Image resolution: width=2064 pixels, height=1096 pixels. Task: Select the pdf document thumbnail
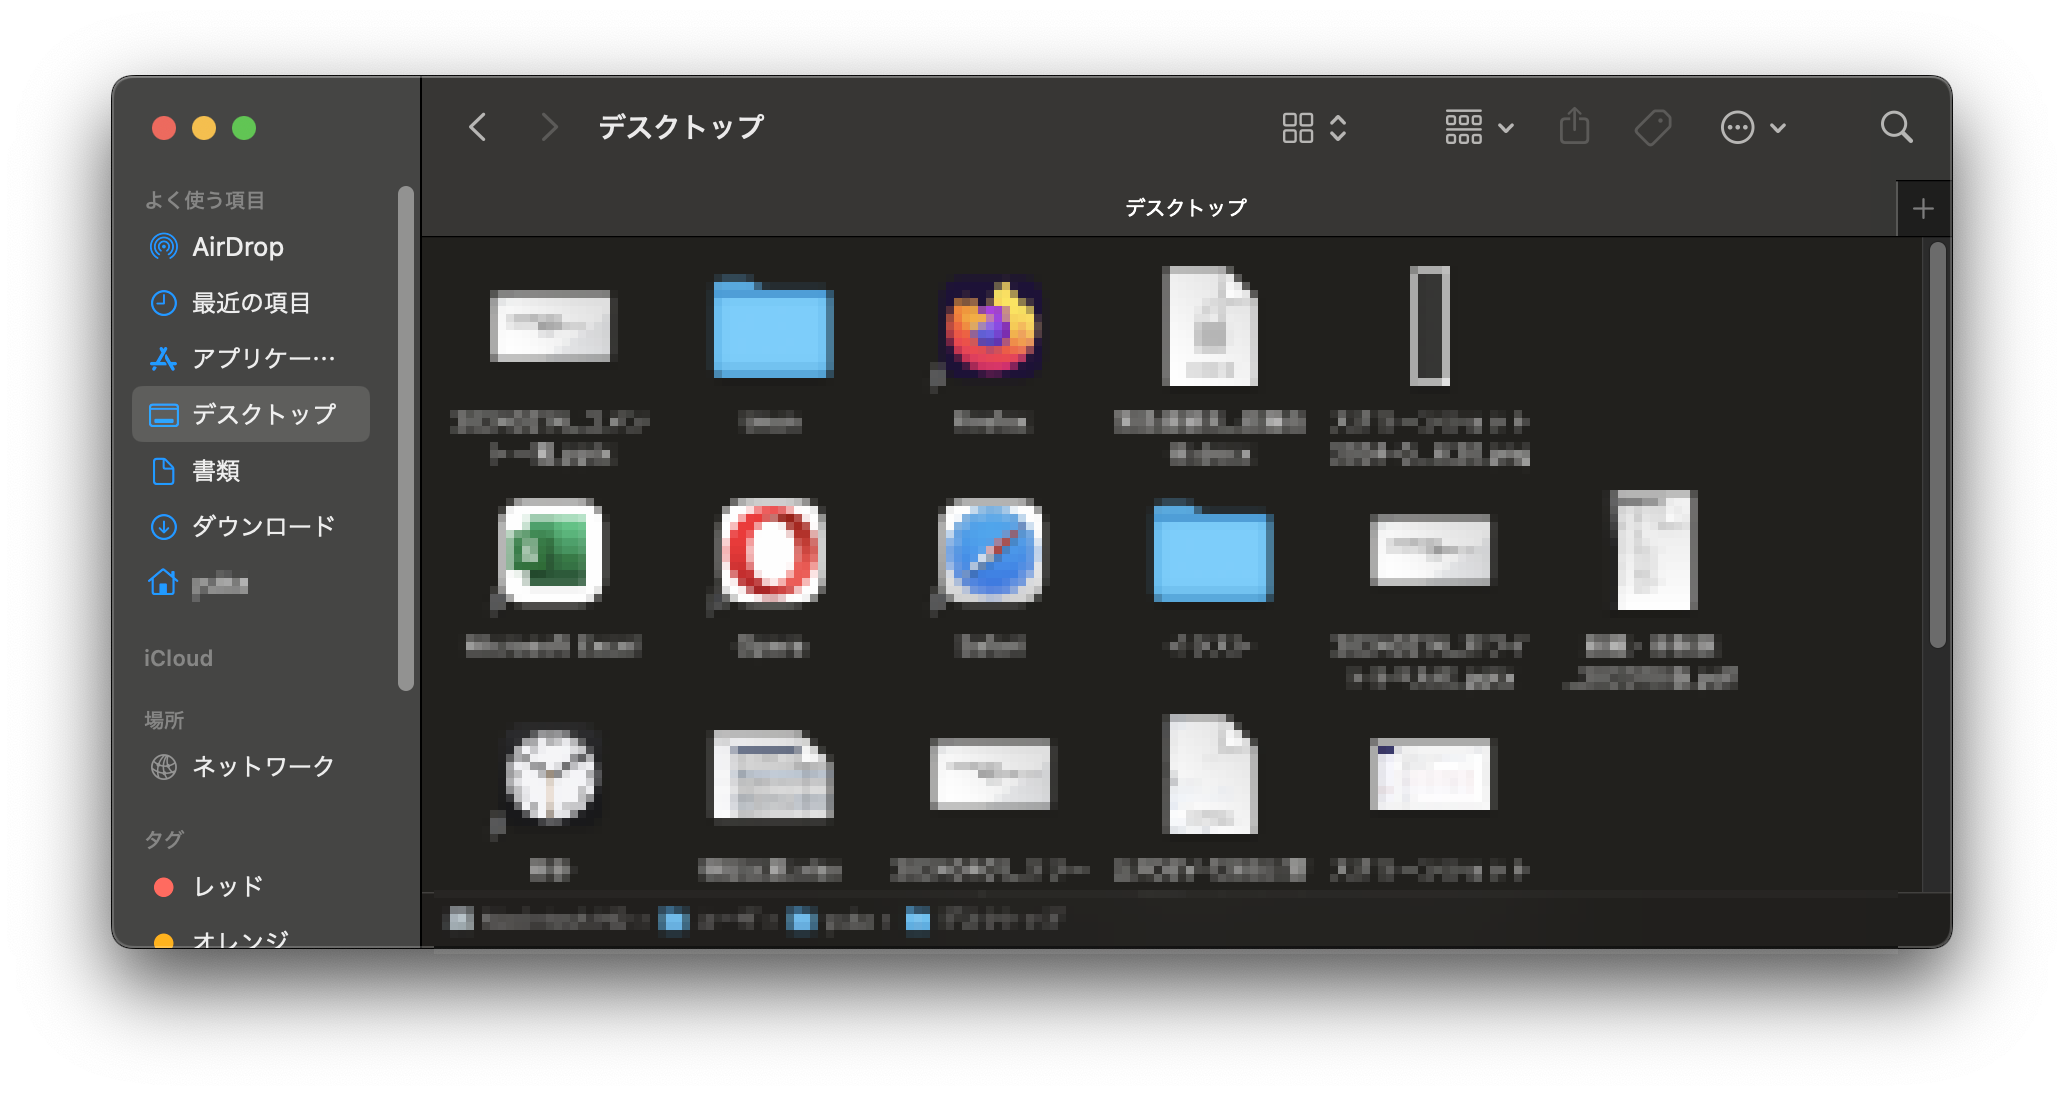coord(1656,550)
